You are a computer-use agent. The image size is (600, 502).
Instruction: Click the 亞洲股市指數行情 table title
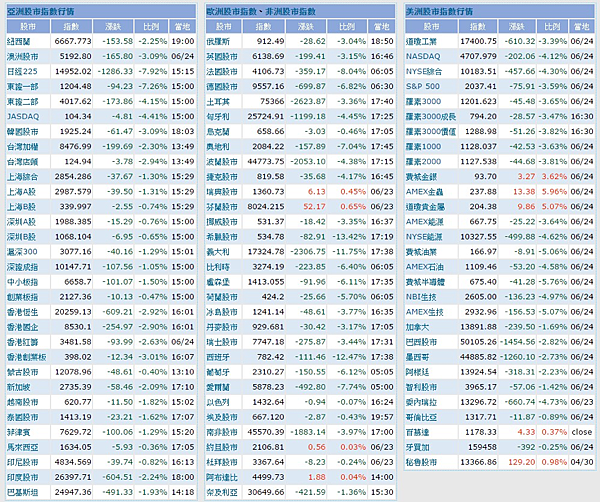[41, 11]
